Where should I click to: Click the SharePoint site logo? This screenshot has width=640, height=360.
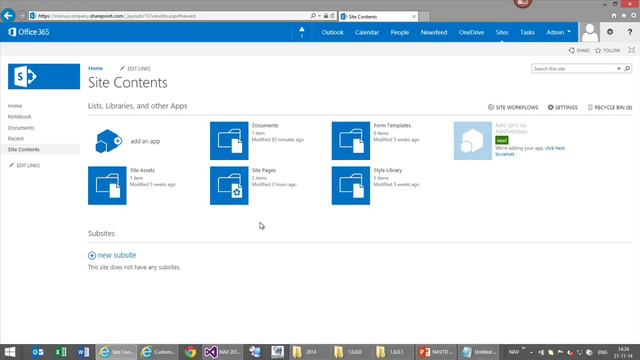tap(44, 76)
